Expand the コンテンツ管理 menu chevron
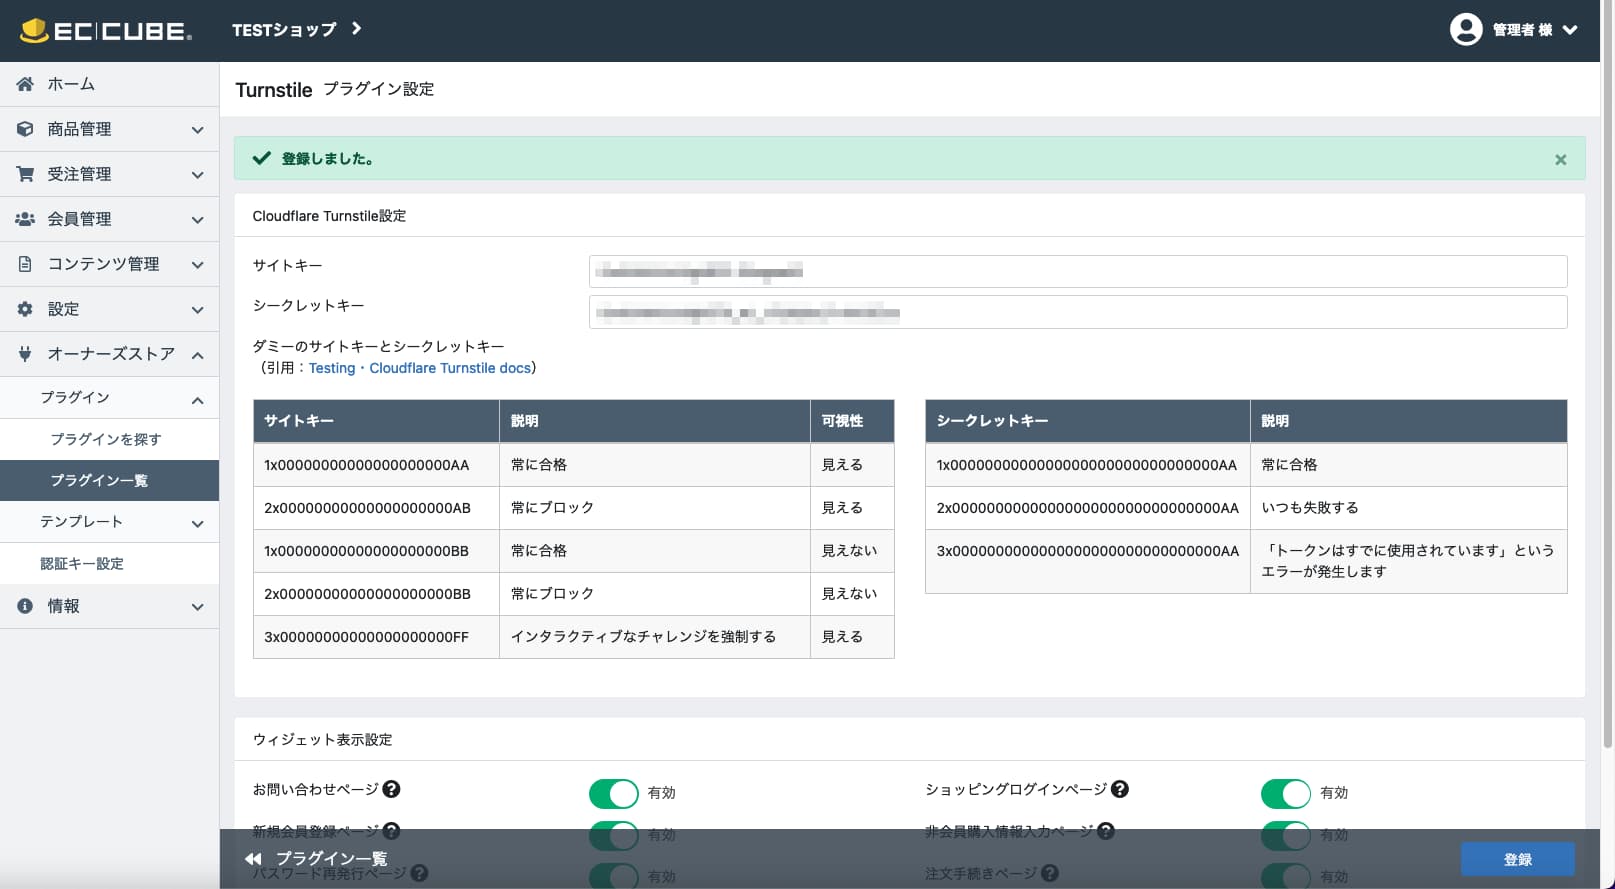The image size is (1615, 889). click(x=197, y=265)
